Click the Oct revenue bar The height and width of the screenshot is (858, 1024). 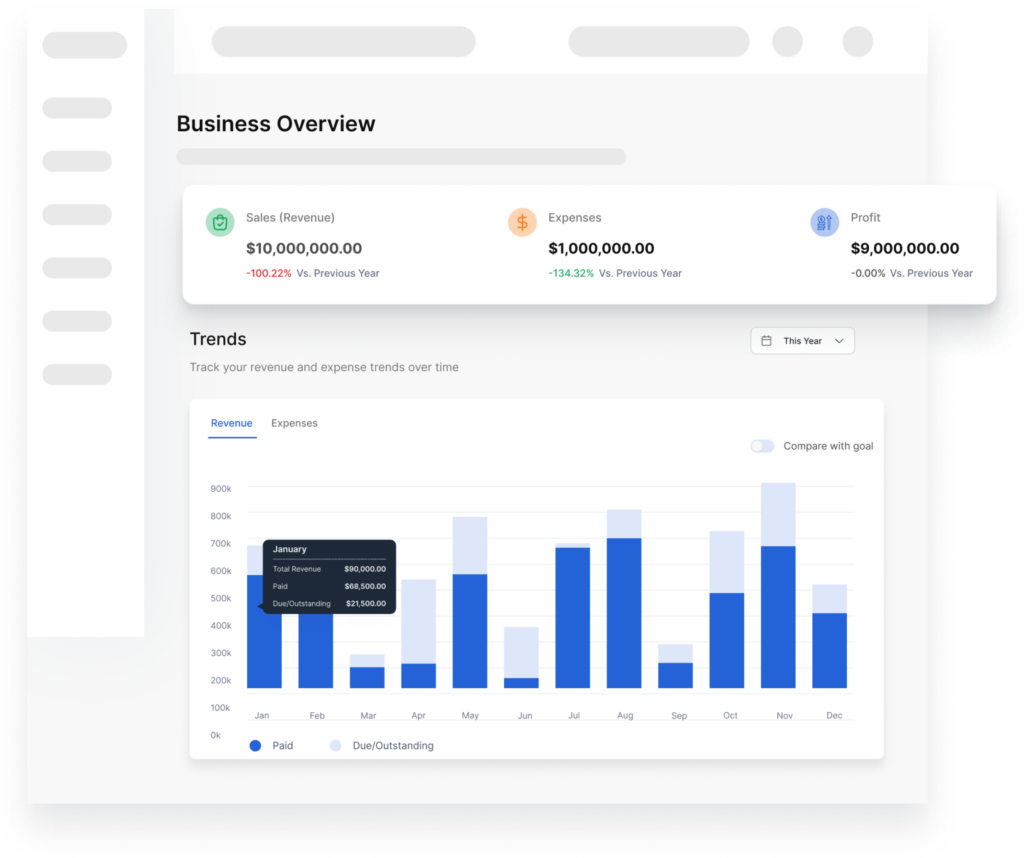point(727,609)
